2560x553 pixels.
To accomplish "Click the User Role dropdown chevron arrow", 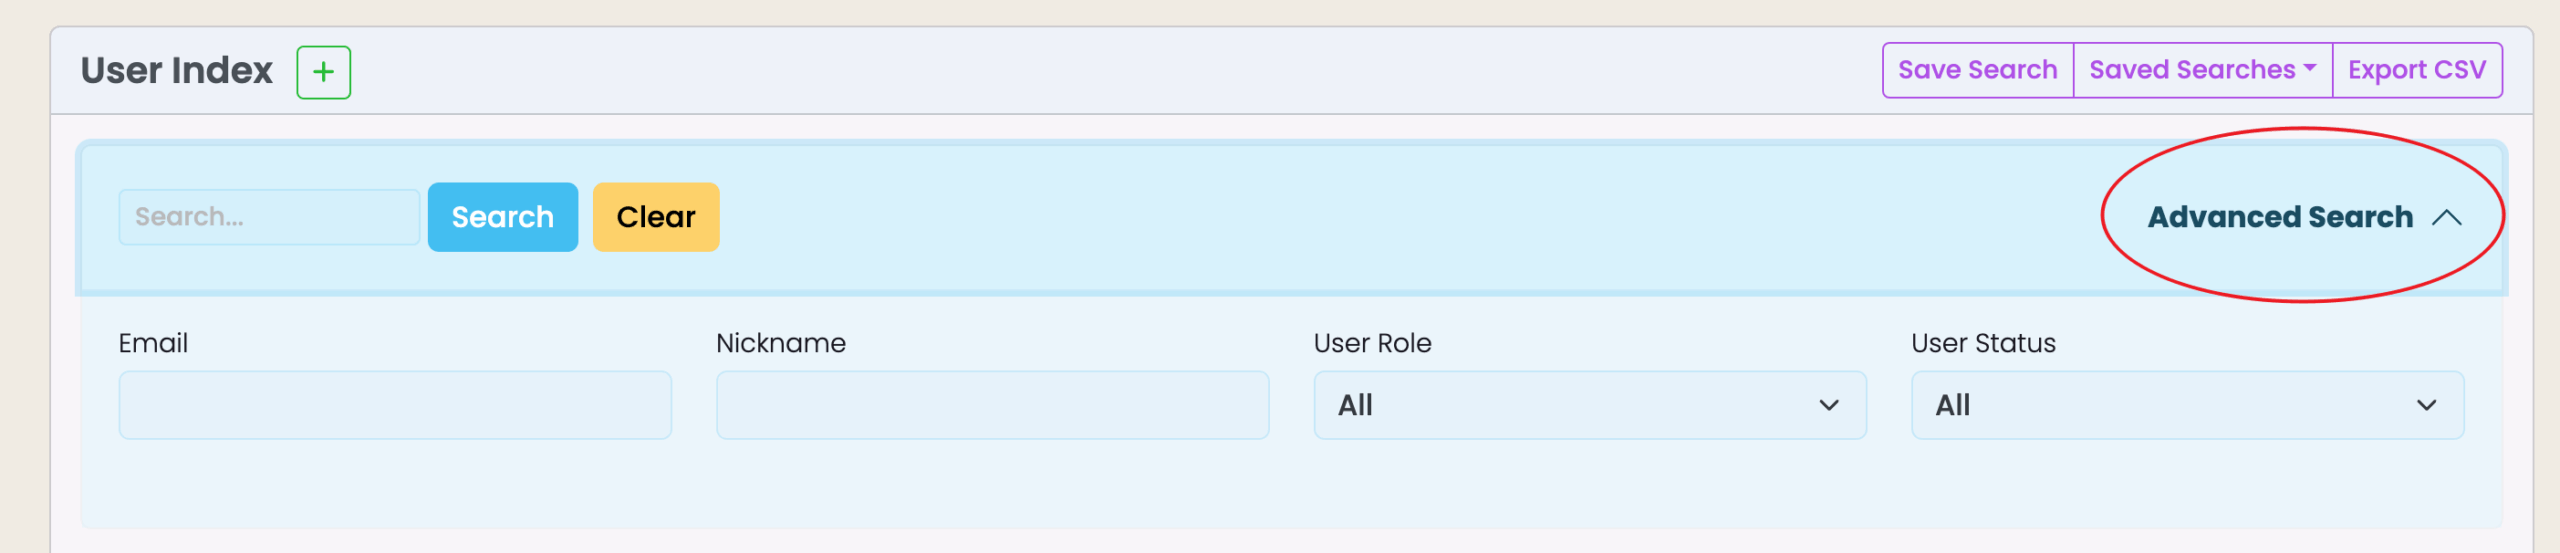I will [1828, 405].
